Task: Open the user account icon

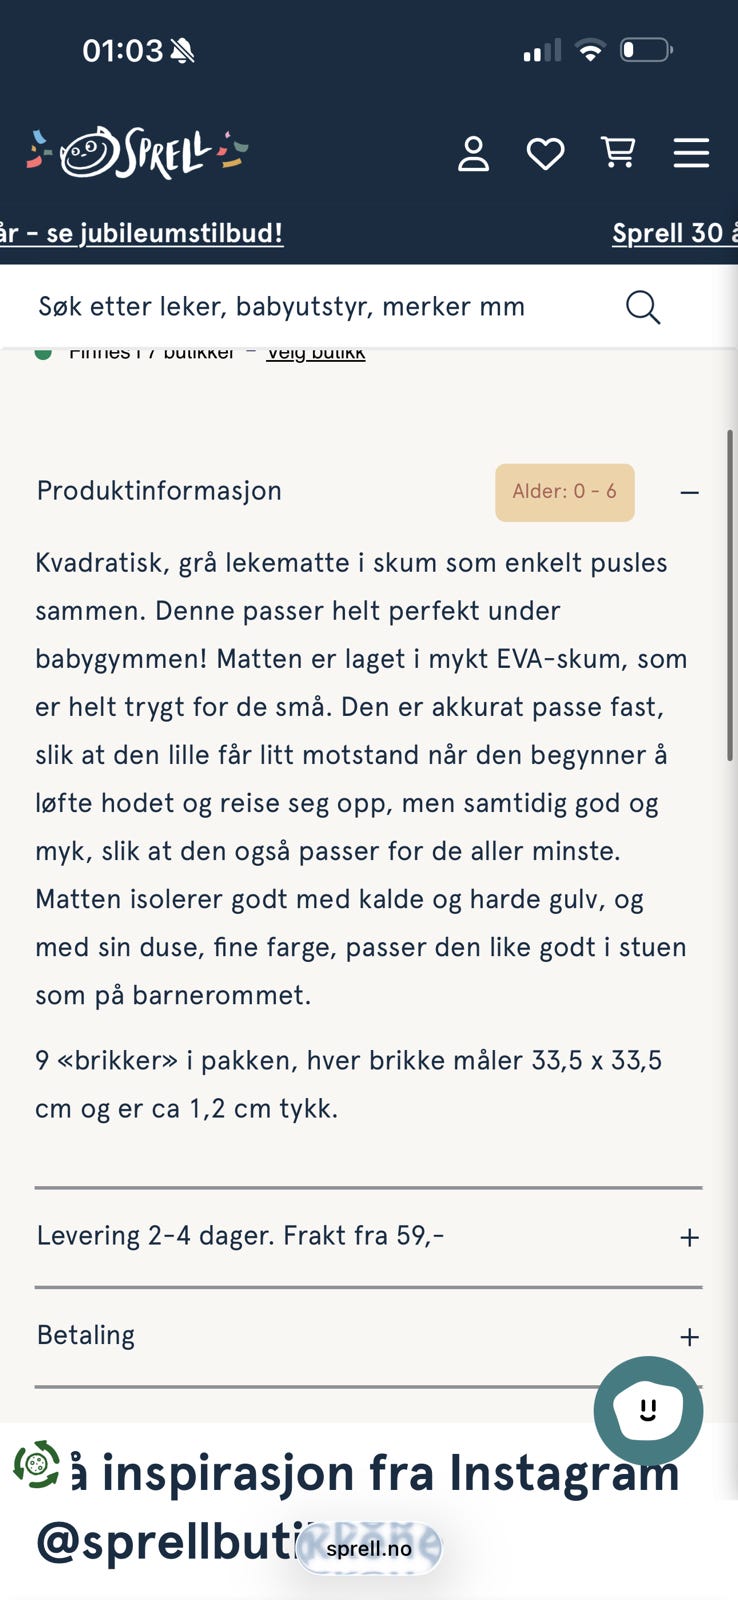Action: point(473,154)
